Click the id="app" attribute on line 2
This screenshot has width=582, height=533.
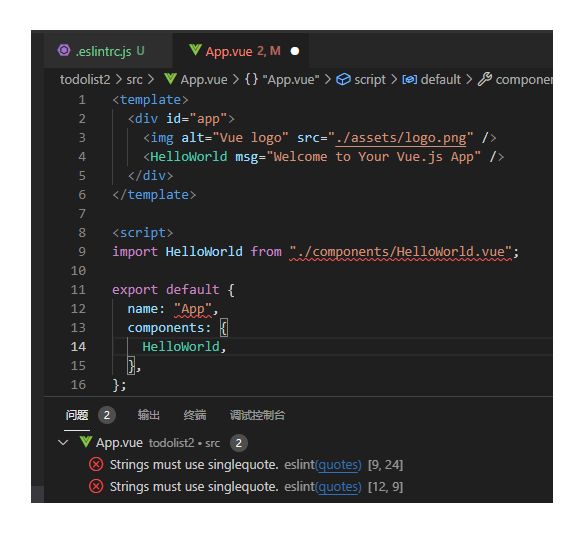click(196, 119)
